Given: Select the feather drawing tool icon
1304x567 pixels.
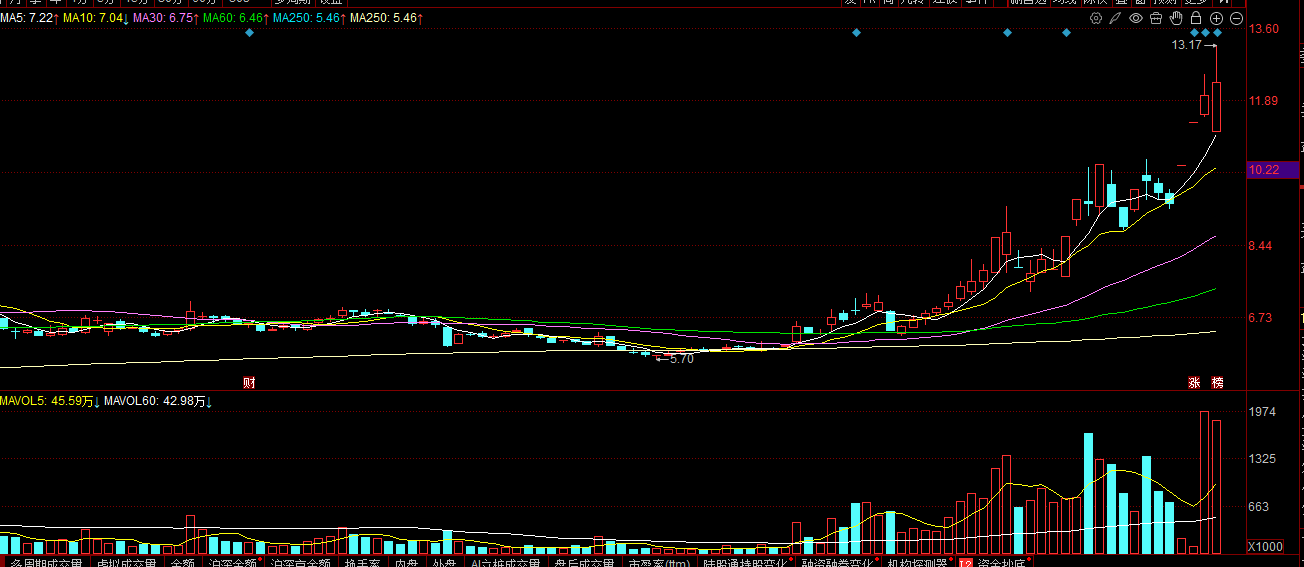Looking at the screenshot, I should [x=1116, y=18].
